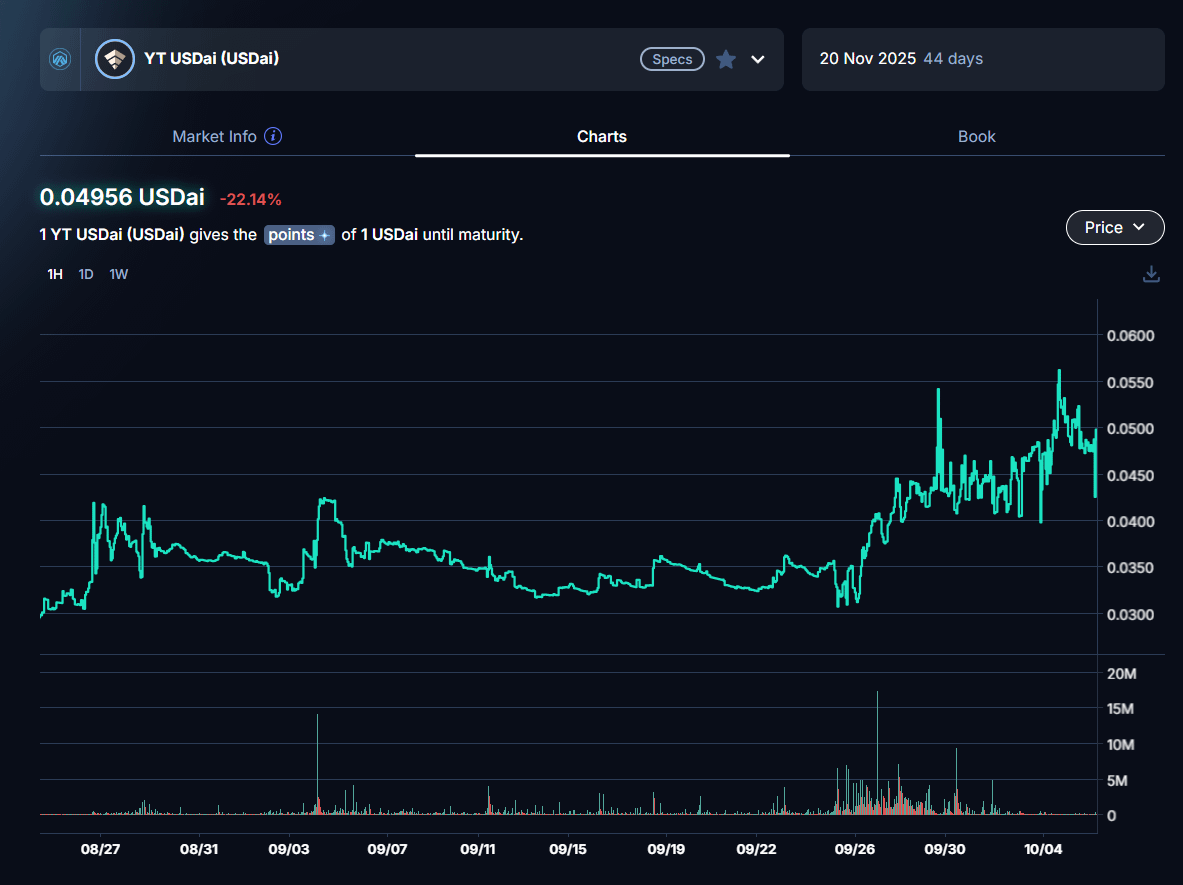The image size is (1183, 885).
Task: Open the Price chart type dropdown
Action: pyautogui.click(x=1114, y=227)
